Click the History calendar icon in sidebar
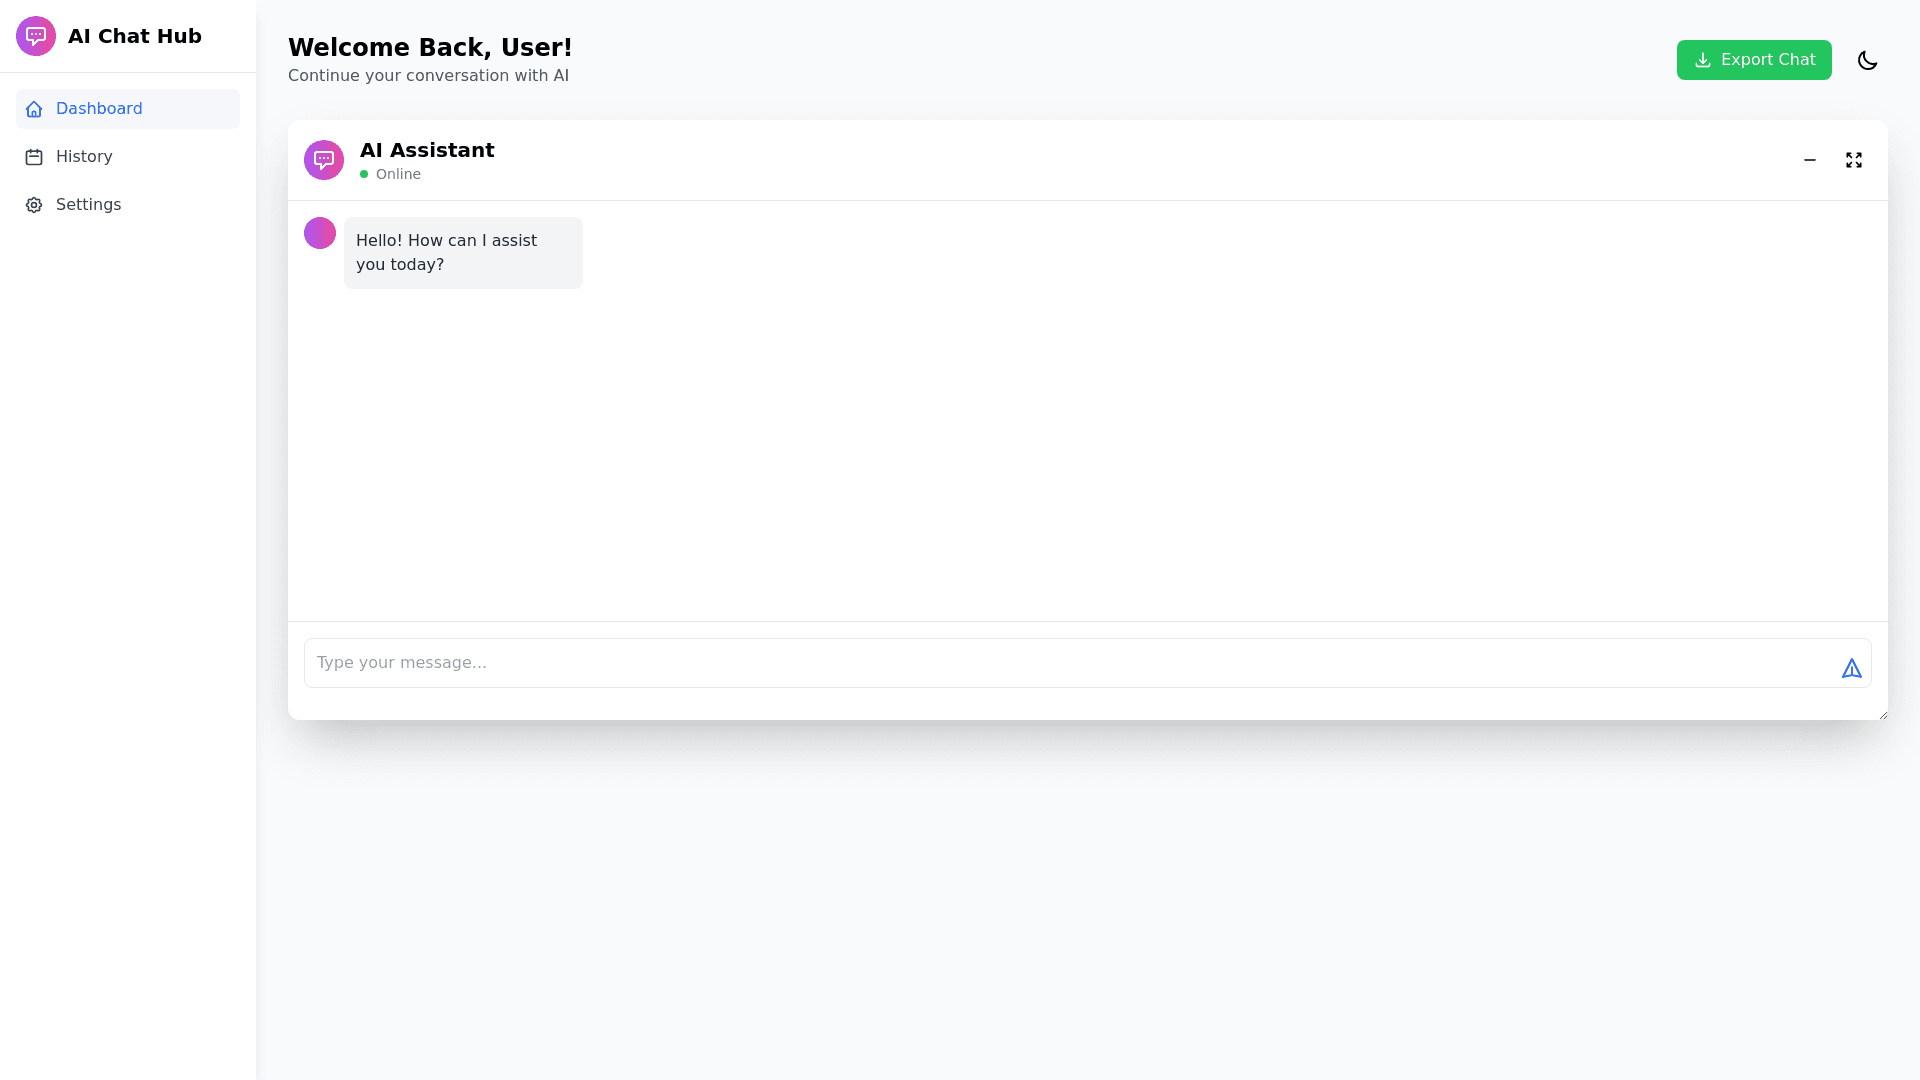Image resolution: width=1920 pixels, height=1080 pixels. 34,157
